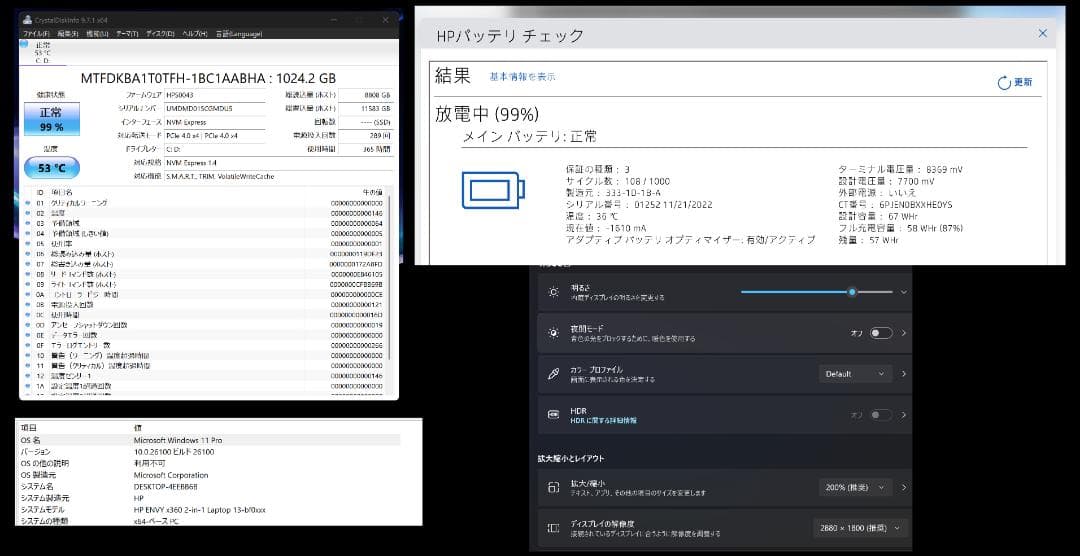The width and height of the screenshot is (1080, 556).
Task: Click the color profile eyedropper icon
Action: pyautogui.click(x=554, y=374)
